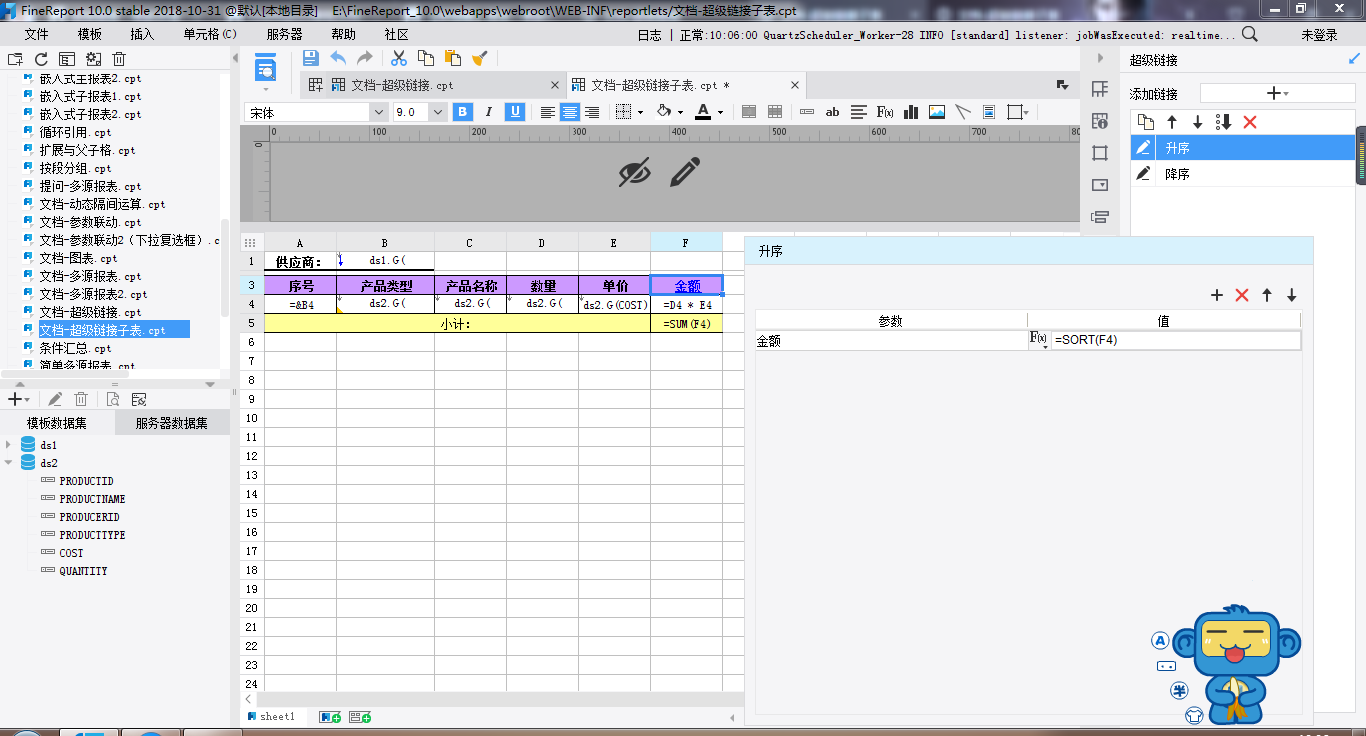Viewport: 1366px width, 736px height.
Task: Click the insert formula F(x) toolbar icon
Action: click(x=885, y=112)
